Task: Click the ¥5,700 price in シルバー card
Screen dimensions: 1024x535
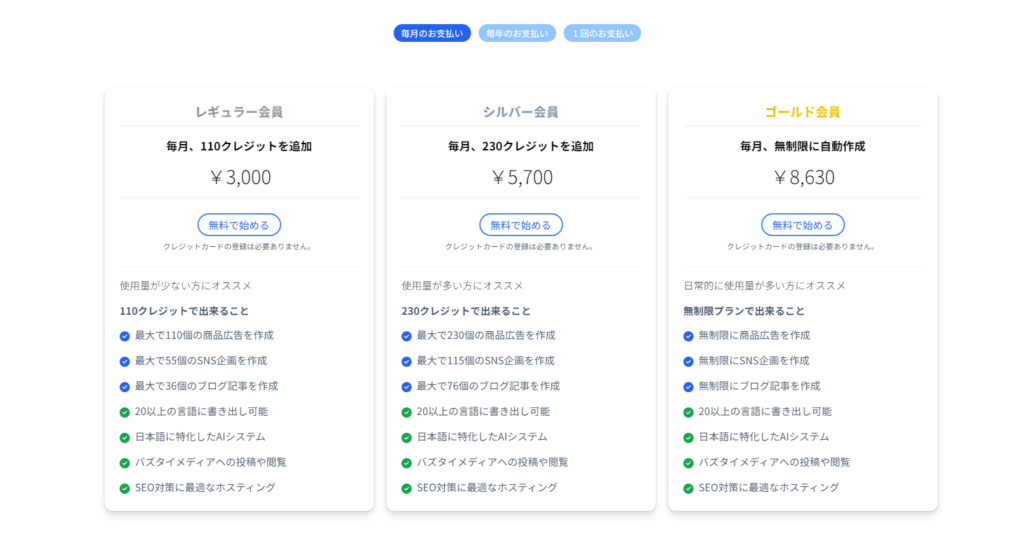Action: tap(521, 177)
